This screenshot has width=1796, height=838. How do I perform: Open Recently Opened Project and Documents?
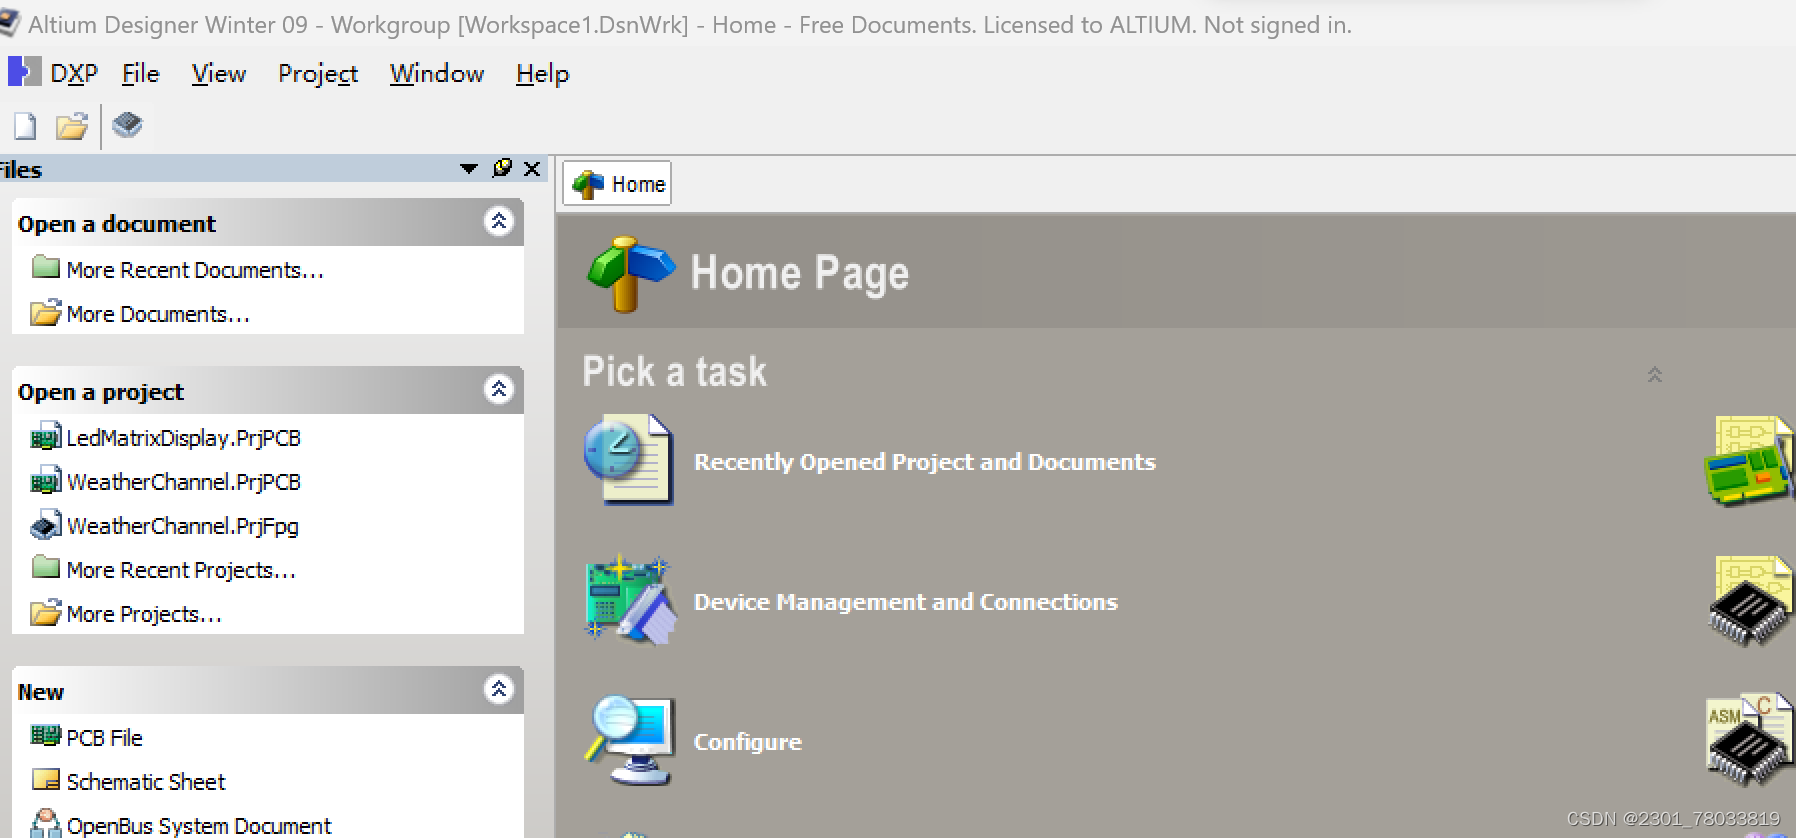pos(925,462)
